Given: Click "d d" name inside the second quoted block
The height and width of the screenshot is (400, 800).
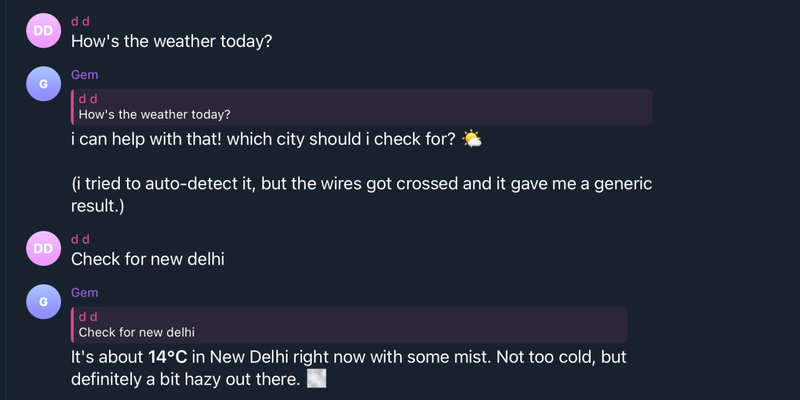Looking at the screenshot, I should coord(87,317).
